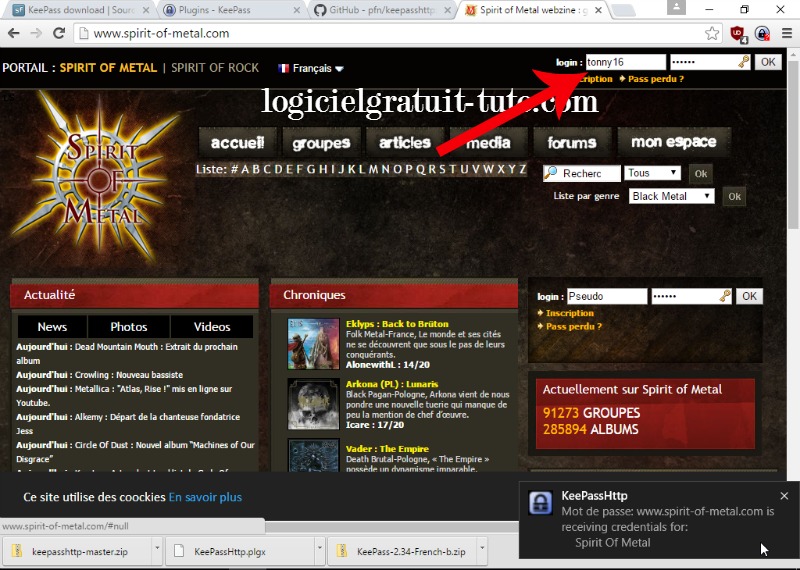Select letter M in the band list
The height and width of the screenshot is (570, 800).
[373, 169]
